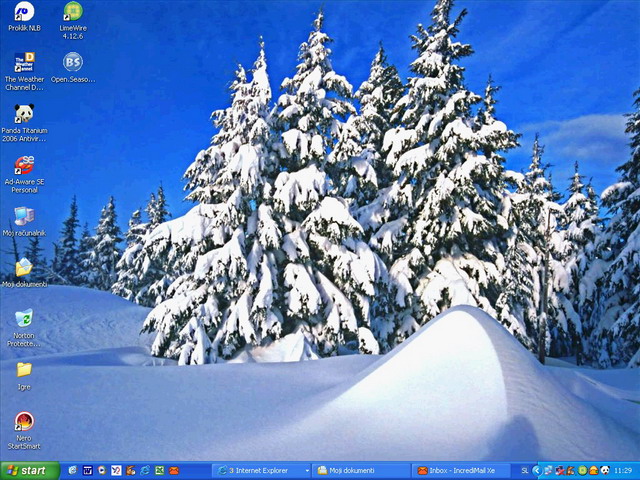Image resolution: width=640 pixels, height=480 pixels.
Task: Click the Panda antivirus tray icon
Action: (605, 470)
